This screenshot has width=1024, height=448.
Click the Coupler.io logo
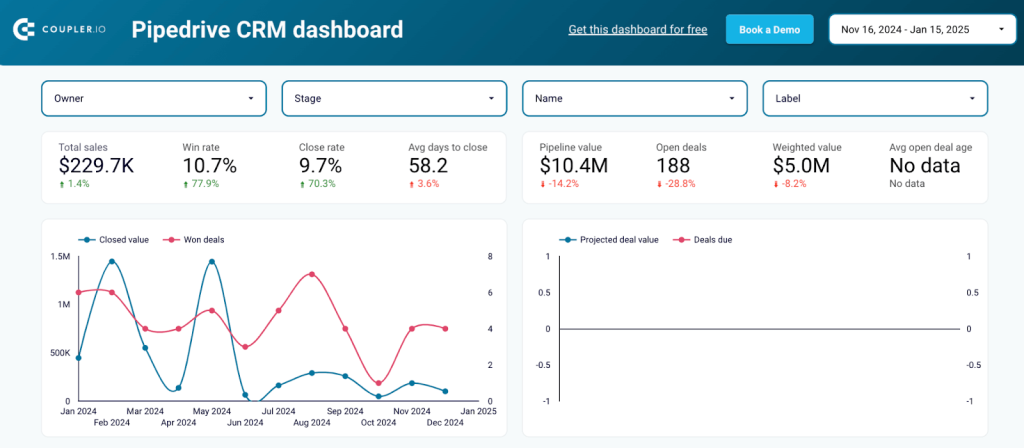59,29
